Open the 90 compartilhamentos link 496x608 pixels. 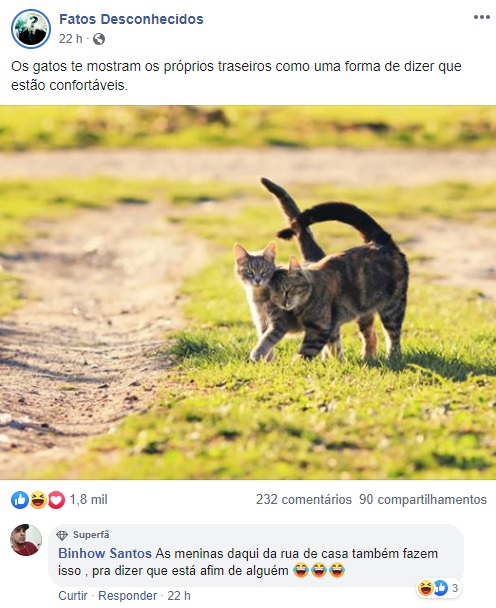[423, 499]
